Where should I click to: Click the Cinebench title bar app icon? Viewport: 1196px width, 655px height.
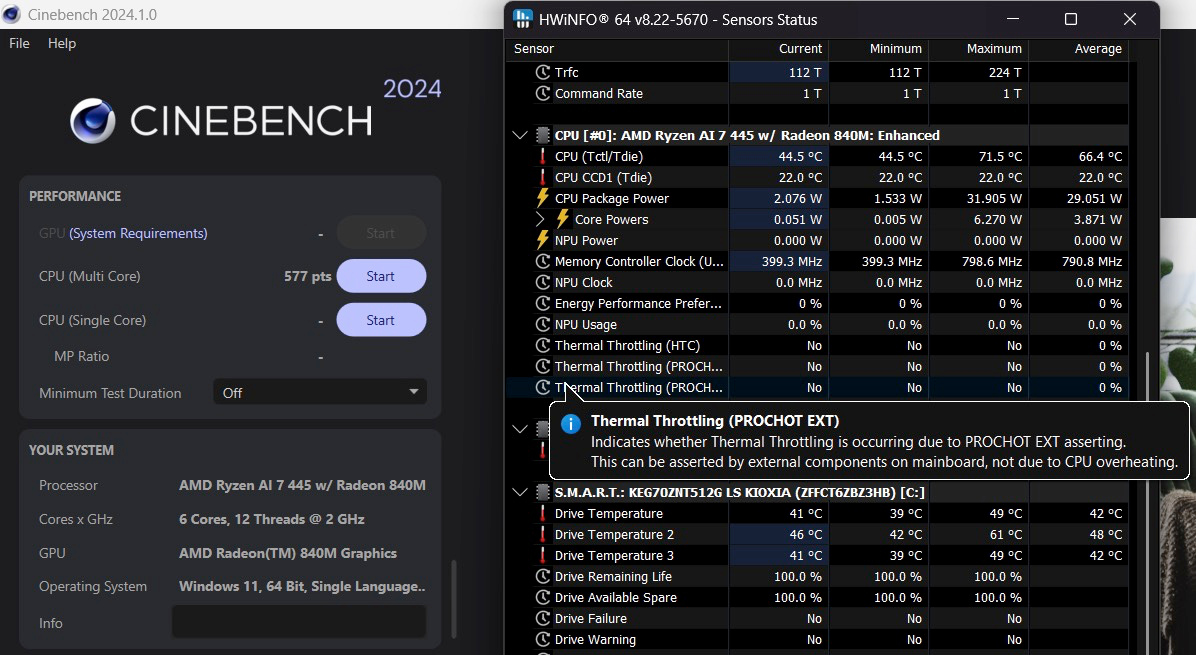point(11,14)
